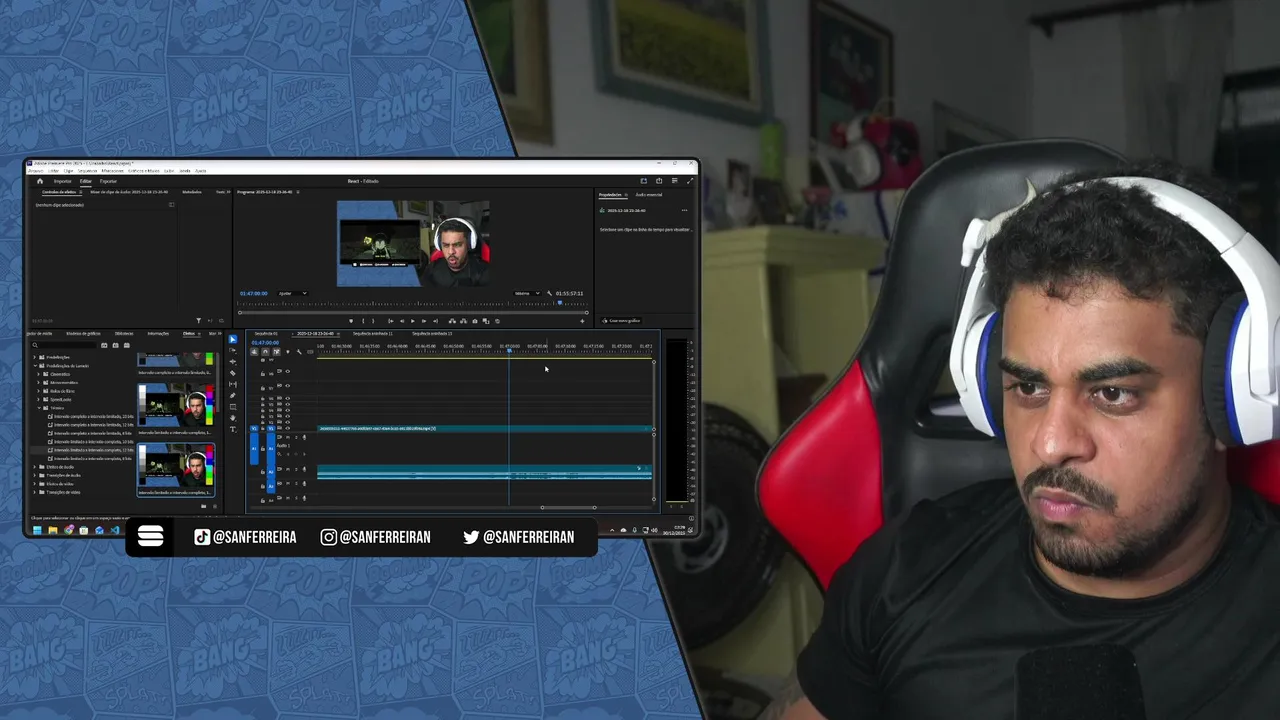Click YUV Effects filter icon in Effects panel
This screenshot has height=720, width=1280.
(x=127, y=345)
